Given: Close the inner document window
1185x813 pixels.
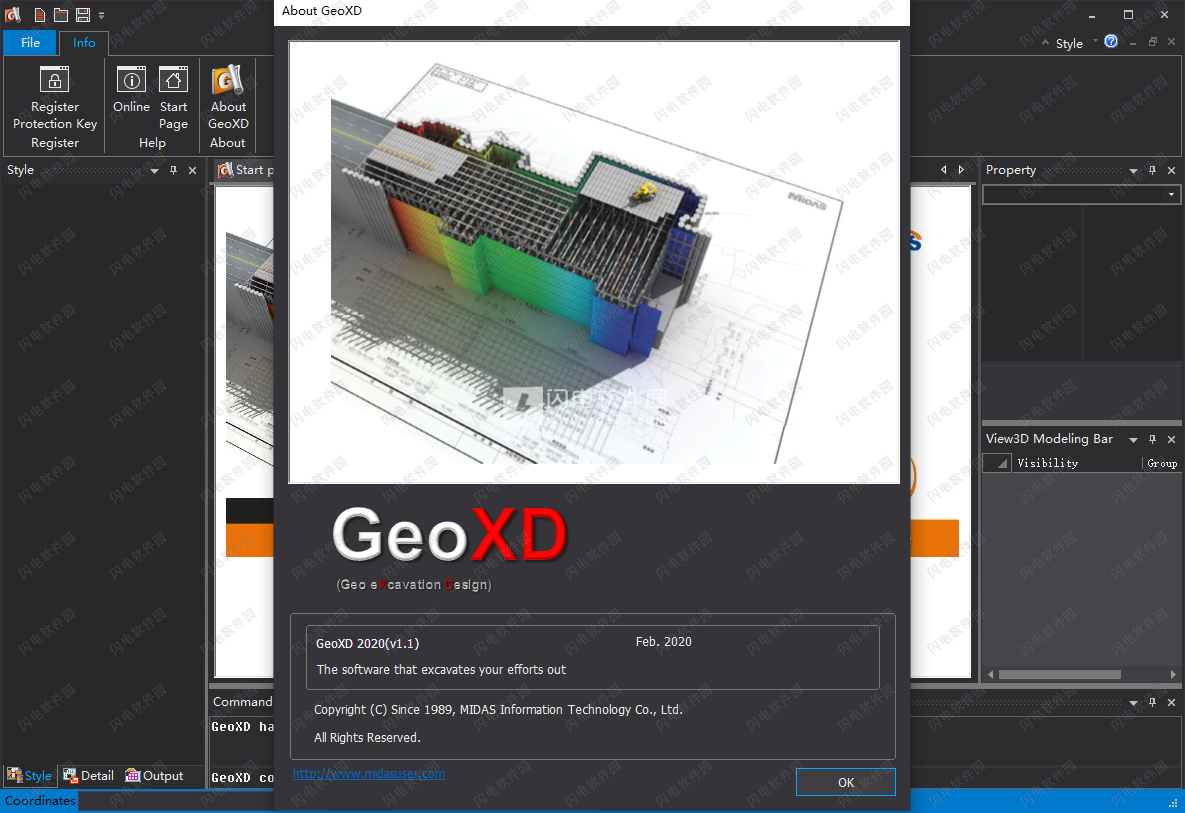Looking at the screenshot, I should (x=1171, y=42).
